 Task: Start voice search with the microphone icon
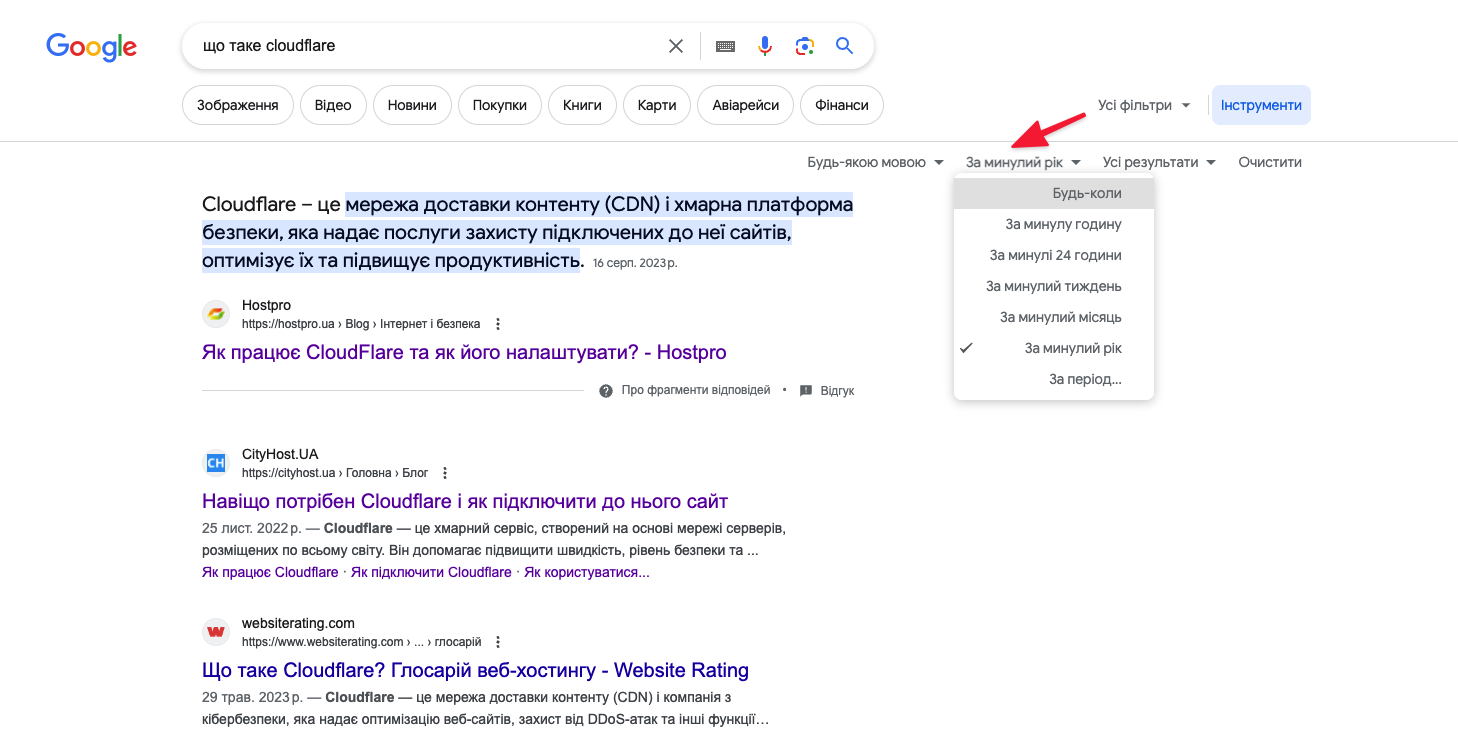coord(765,46)
